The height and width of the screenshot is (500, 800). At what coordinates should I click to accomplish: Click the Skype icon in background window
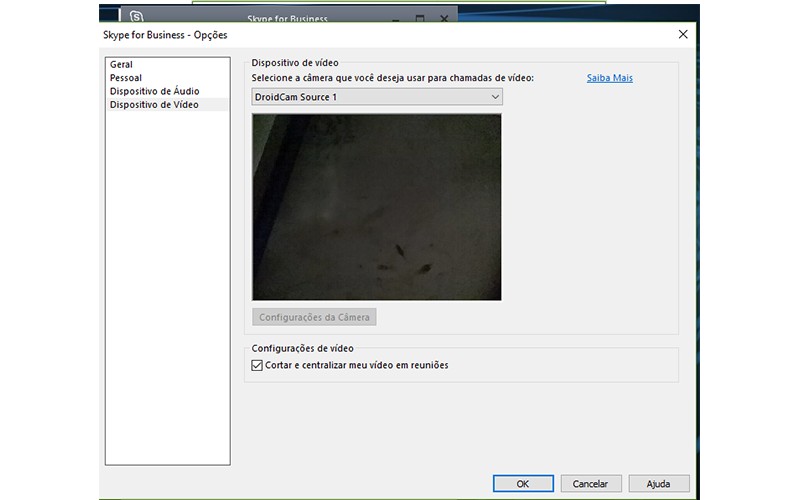coord(136,16)
